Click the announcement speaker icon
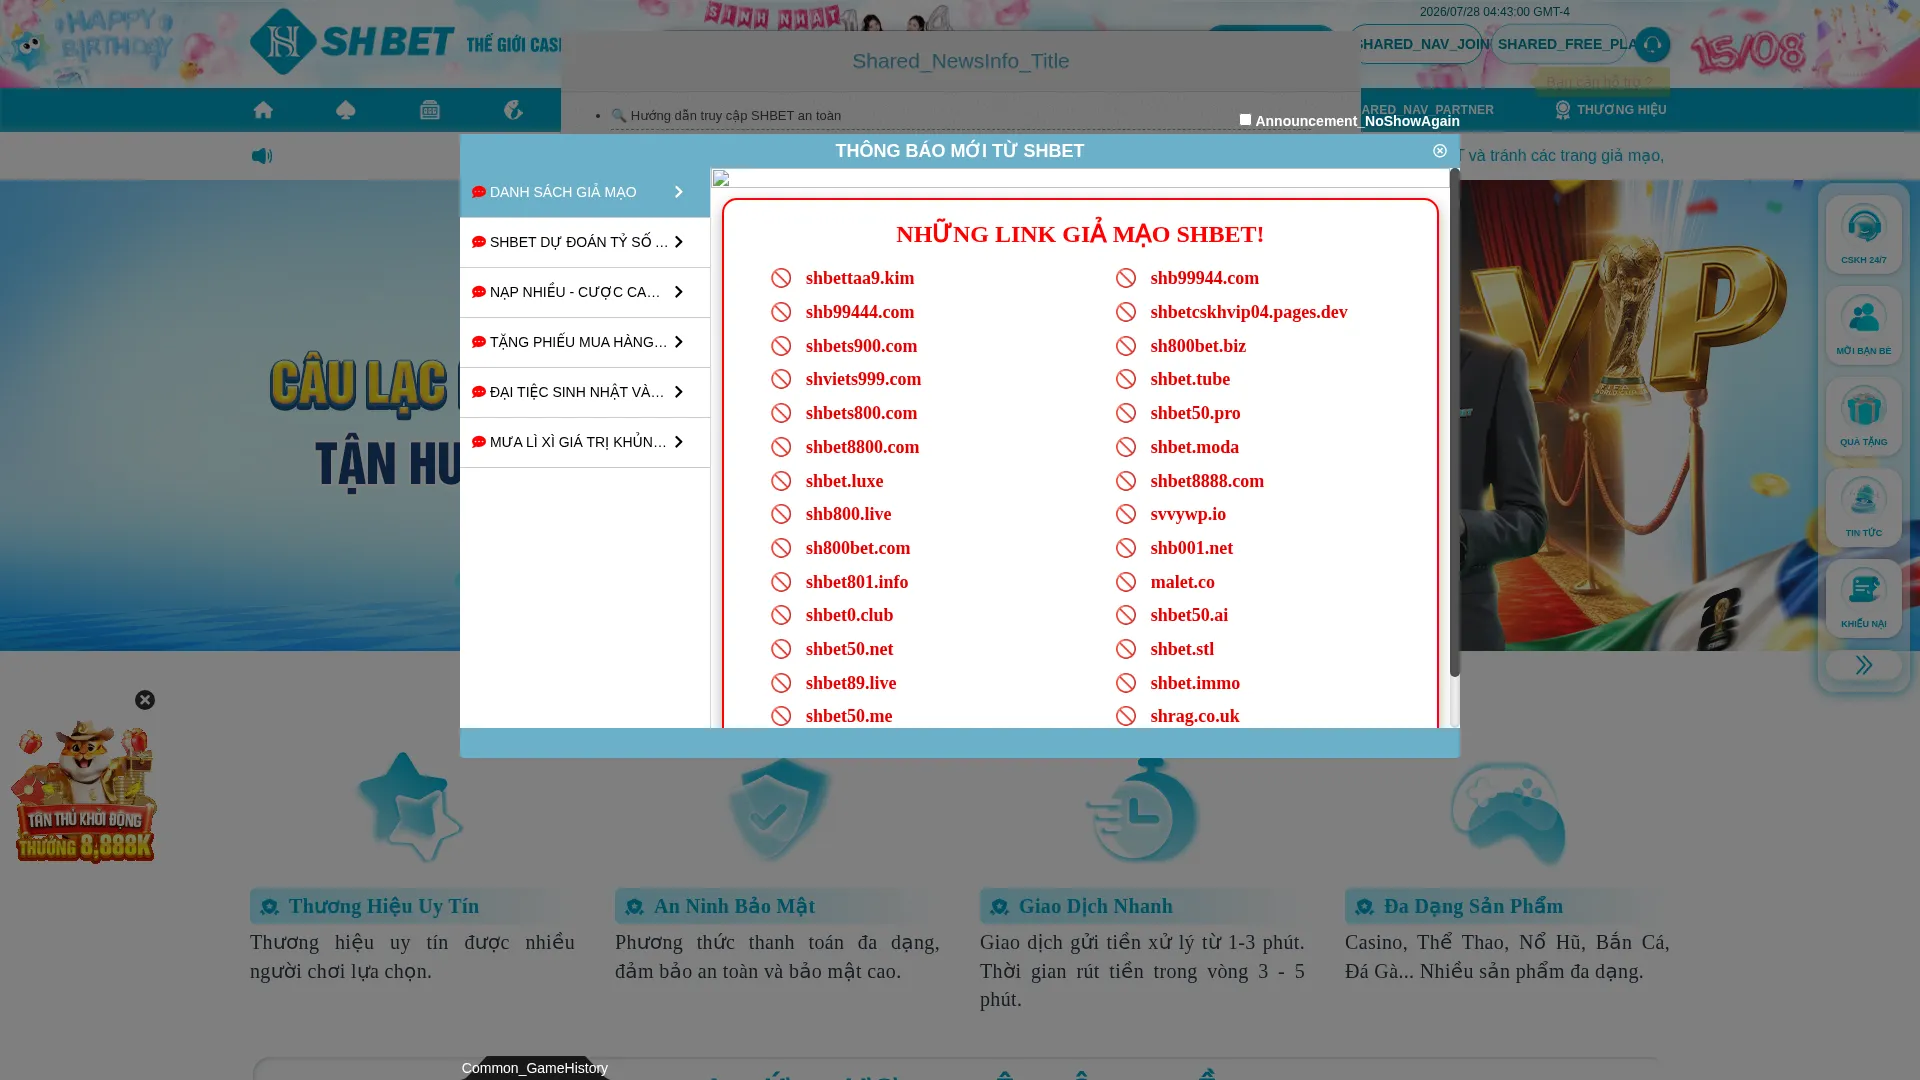Image resolution: width=1920 pixels, height=1080 pixels. 262,156
